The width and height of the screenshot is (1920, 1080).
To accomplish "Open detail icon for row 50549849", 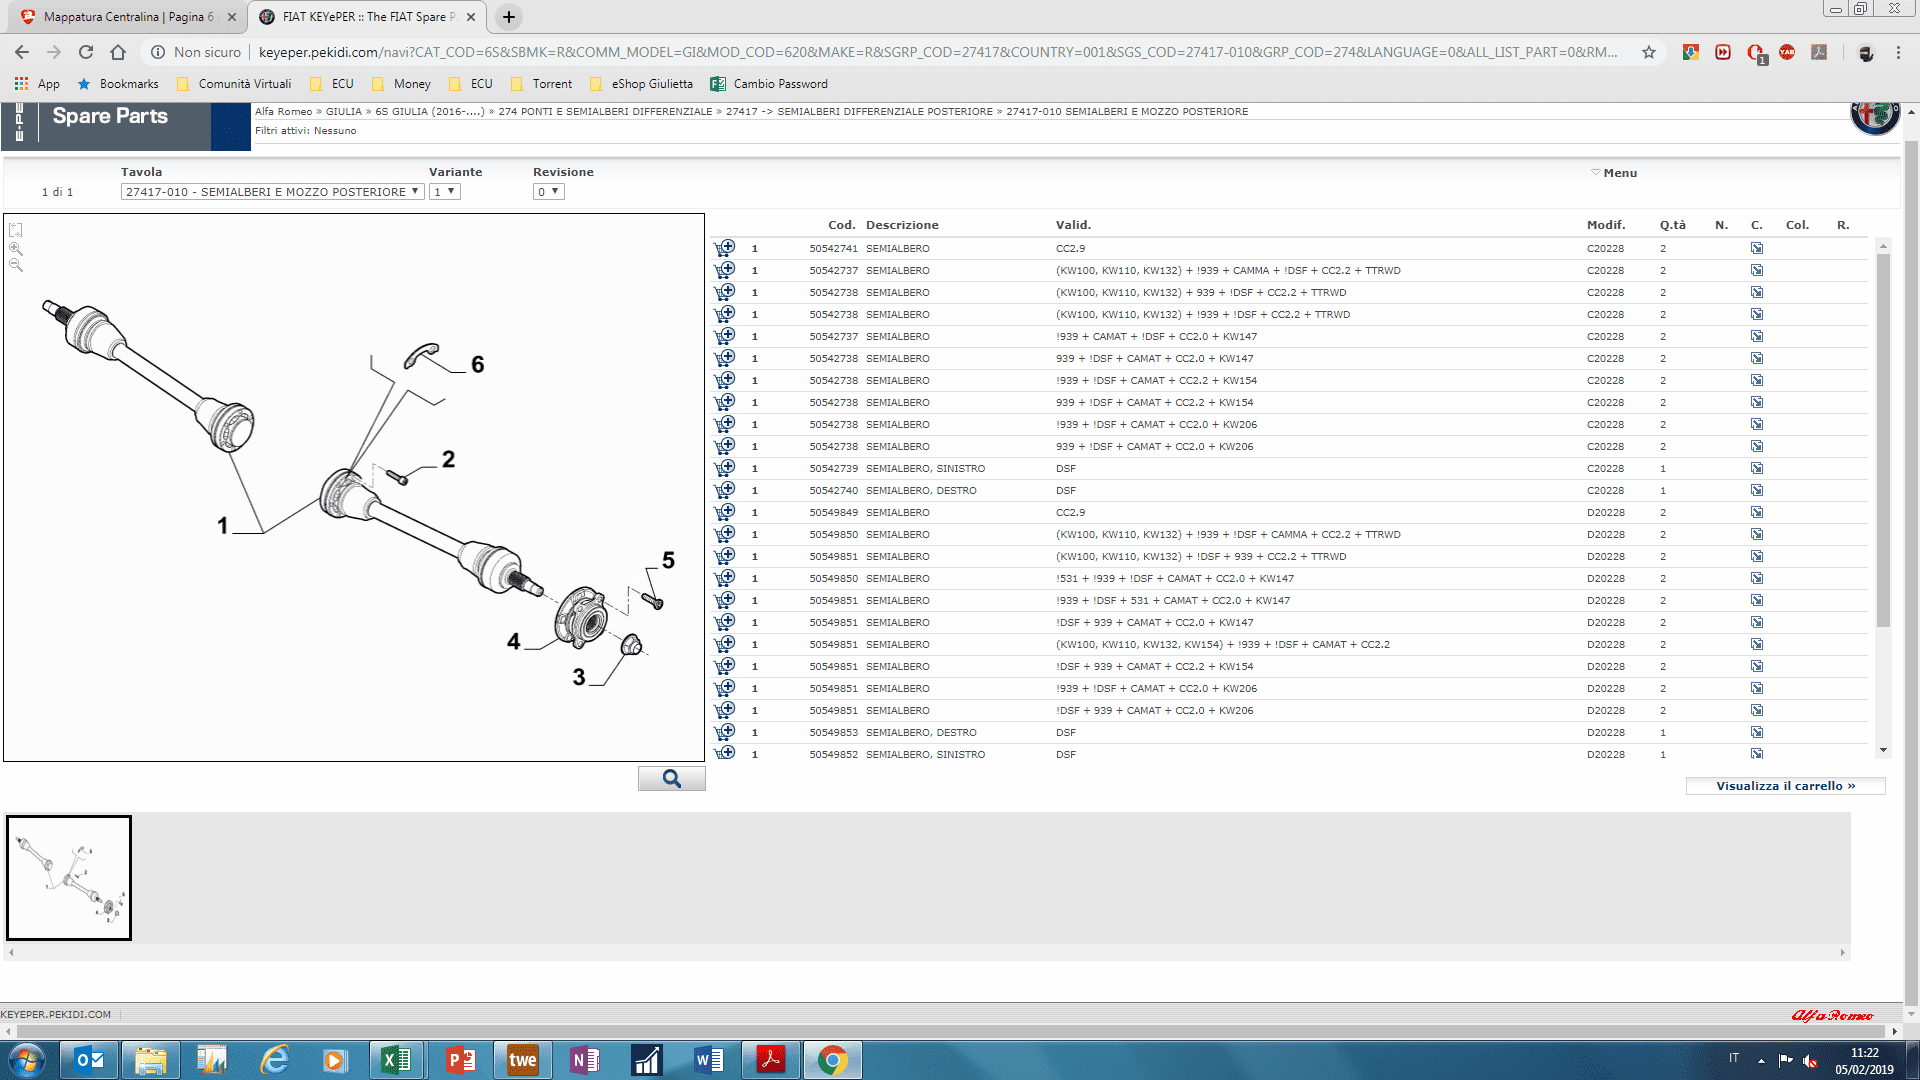I will coord(1757,512).
